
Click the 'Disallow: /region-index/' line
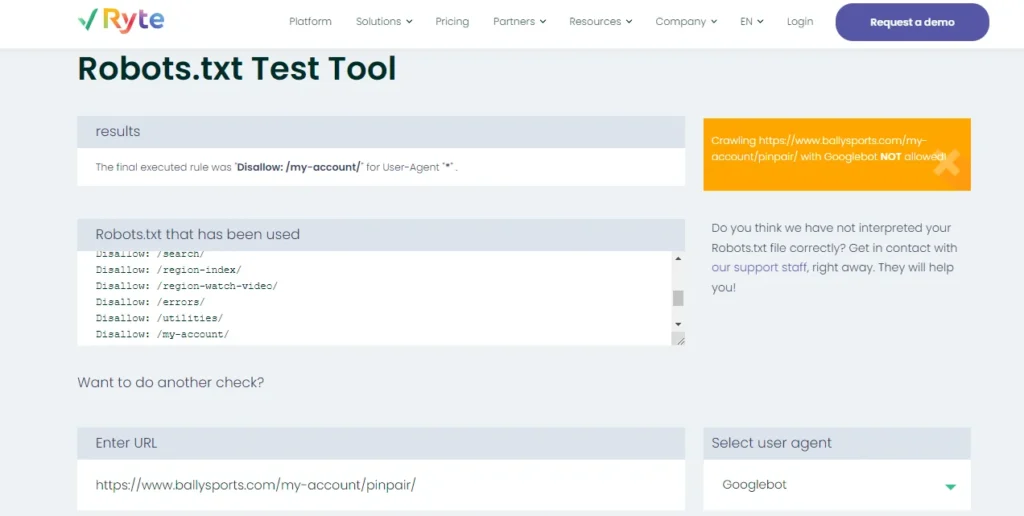pos(168,269)
